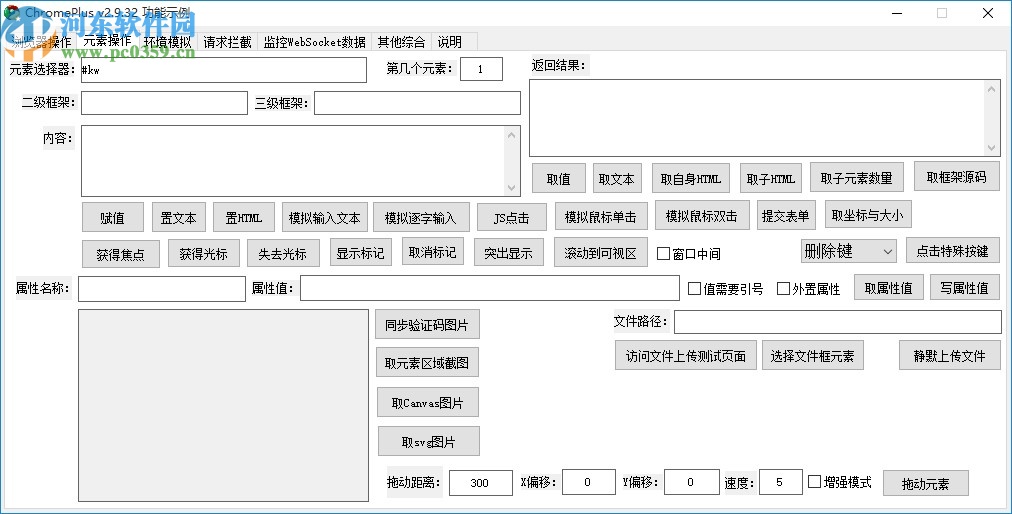
Task: Click the 获得光标 button
Action: [204, 253]
